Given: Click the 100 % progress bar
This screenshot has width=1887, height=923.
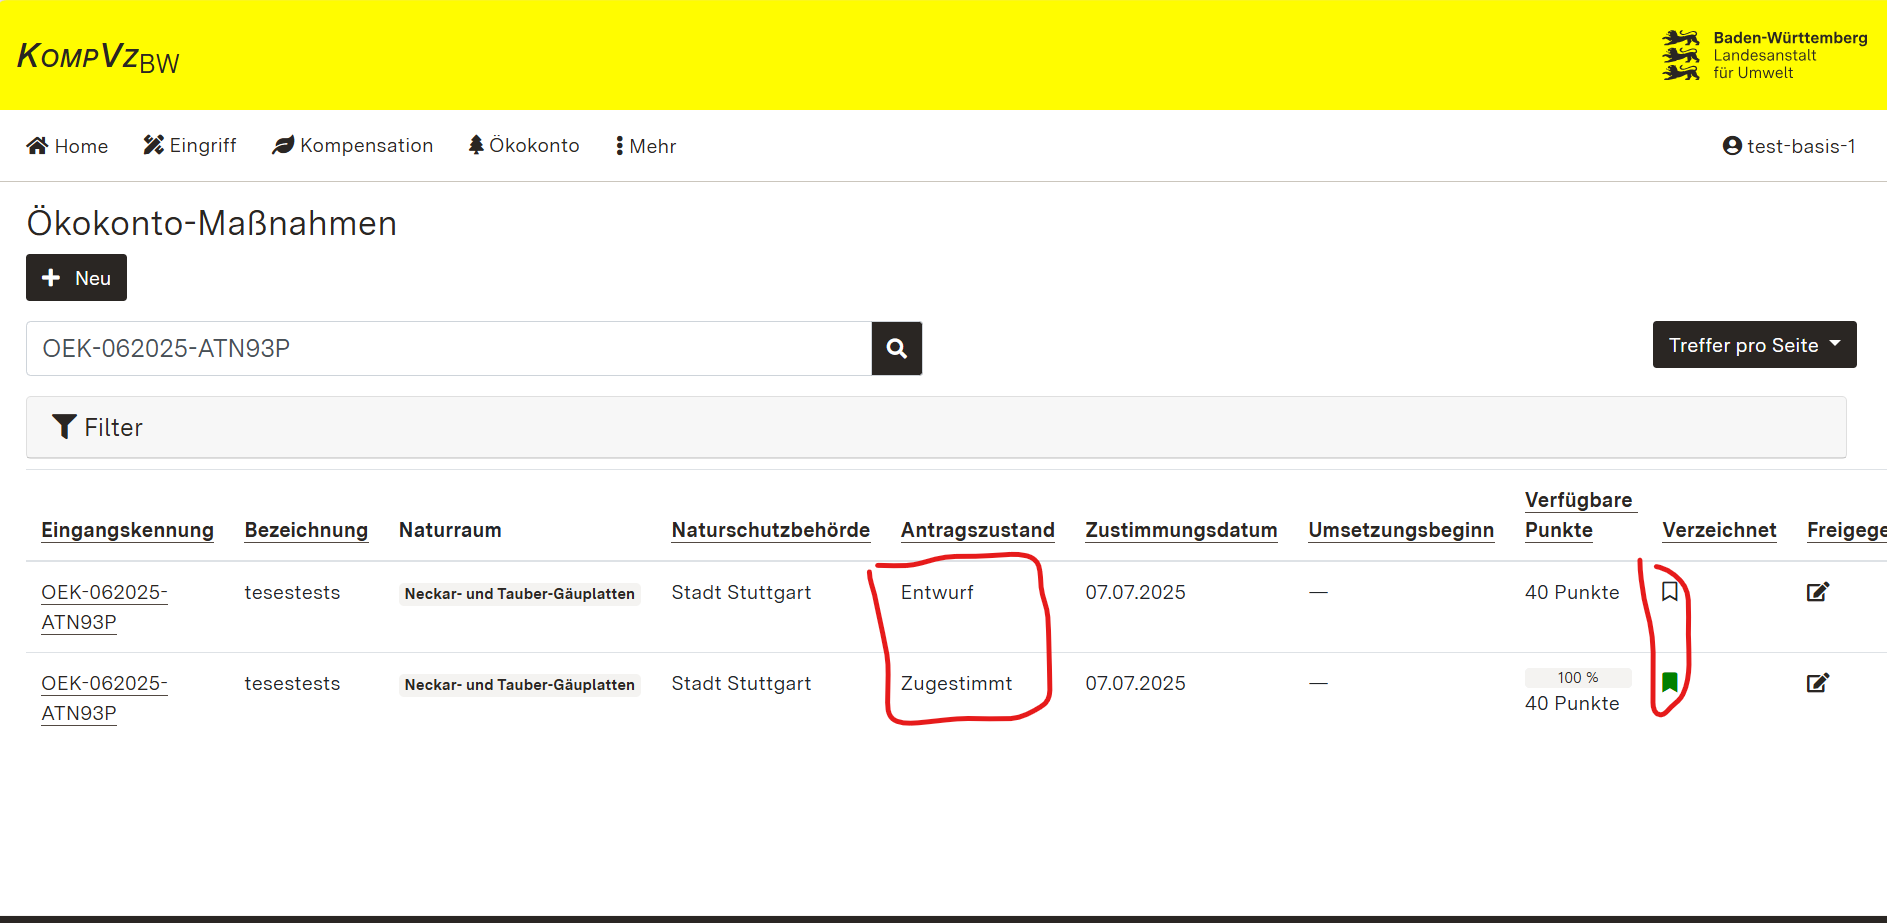Looking at the screenshot, I should click(1577, 678).
